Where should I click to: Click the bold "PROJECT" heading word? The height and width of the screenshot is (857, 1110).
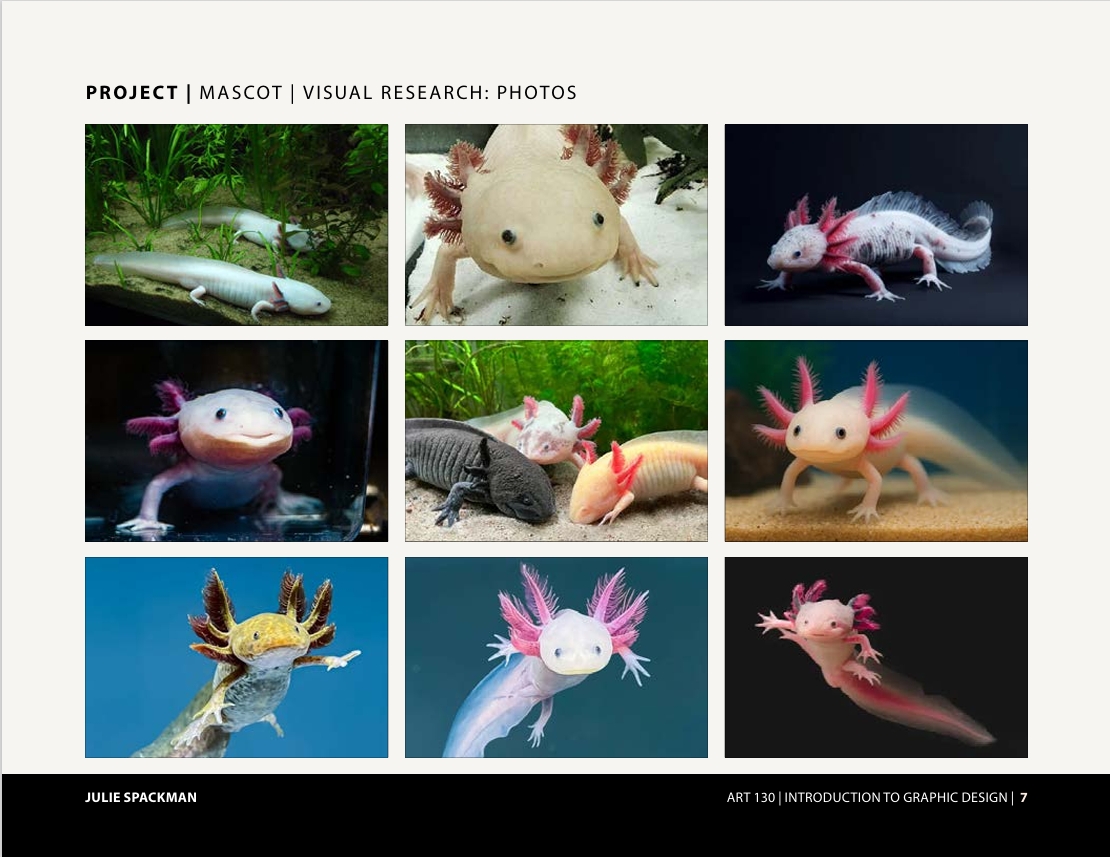(132, 93)
